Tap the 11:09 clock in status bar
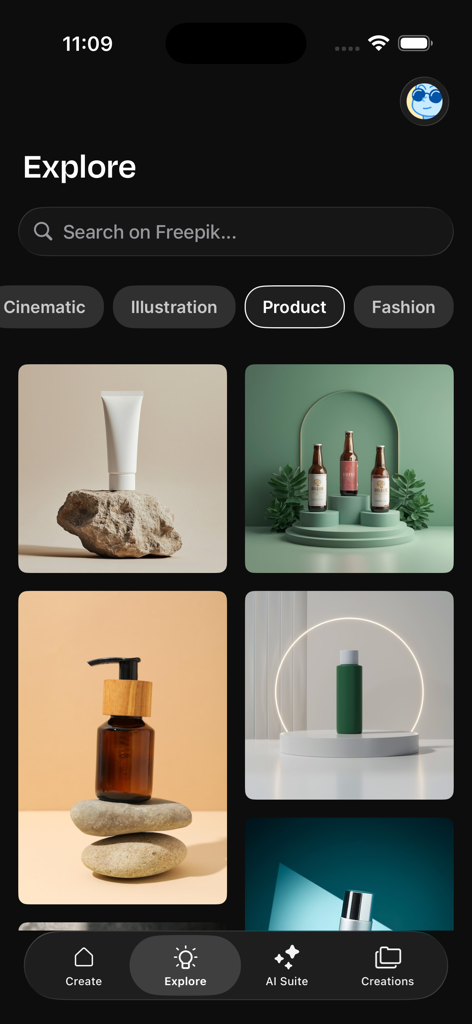 (87, 44)
